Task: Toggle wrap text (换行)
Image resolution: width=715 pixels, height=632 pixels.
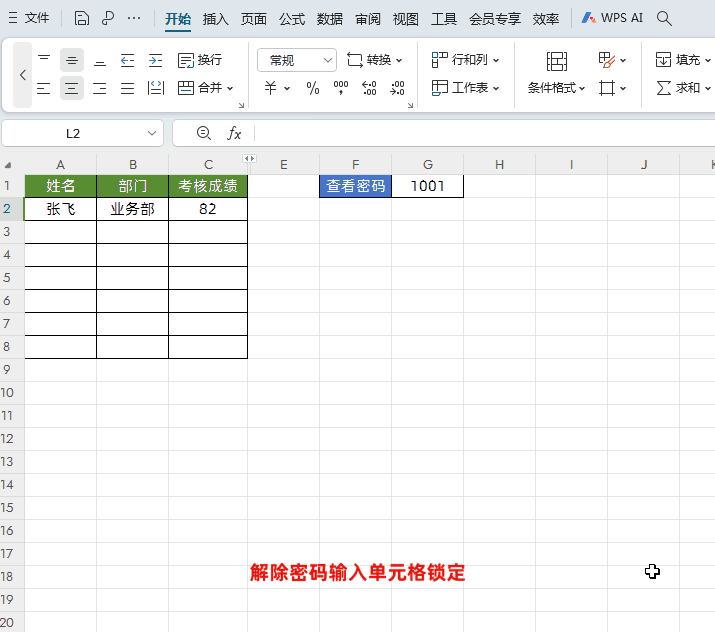Action: coord(200,60)
